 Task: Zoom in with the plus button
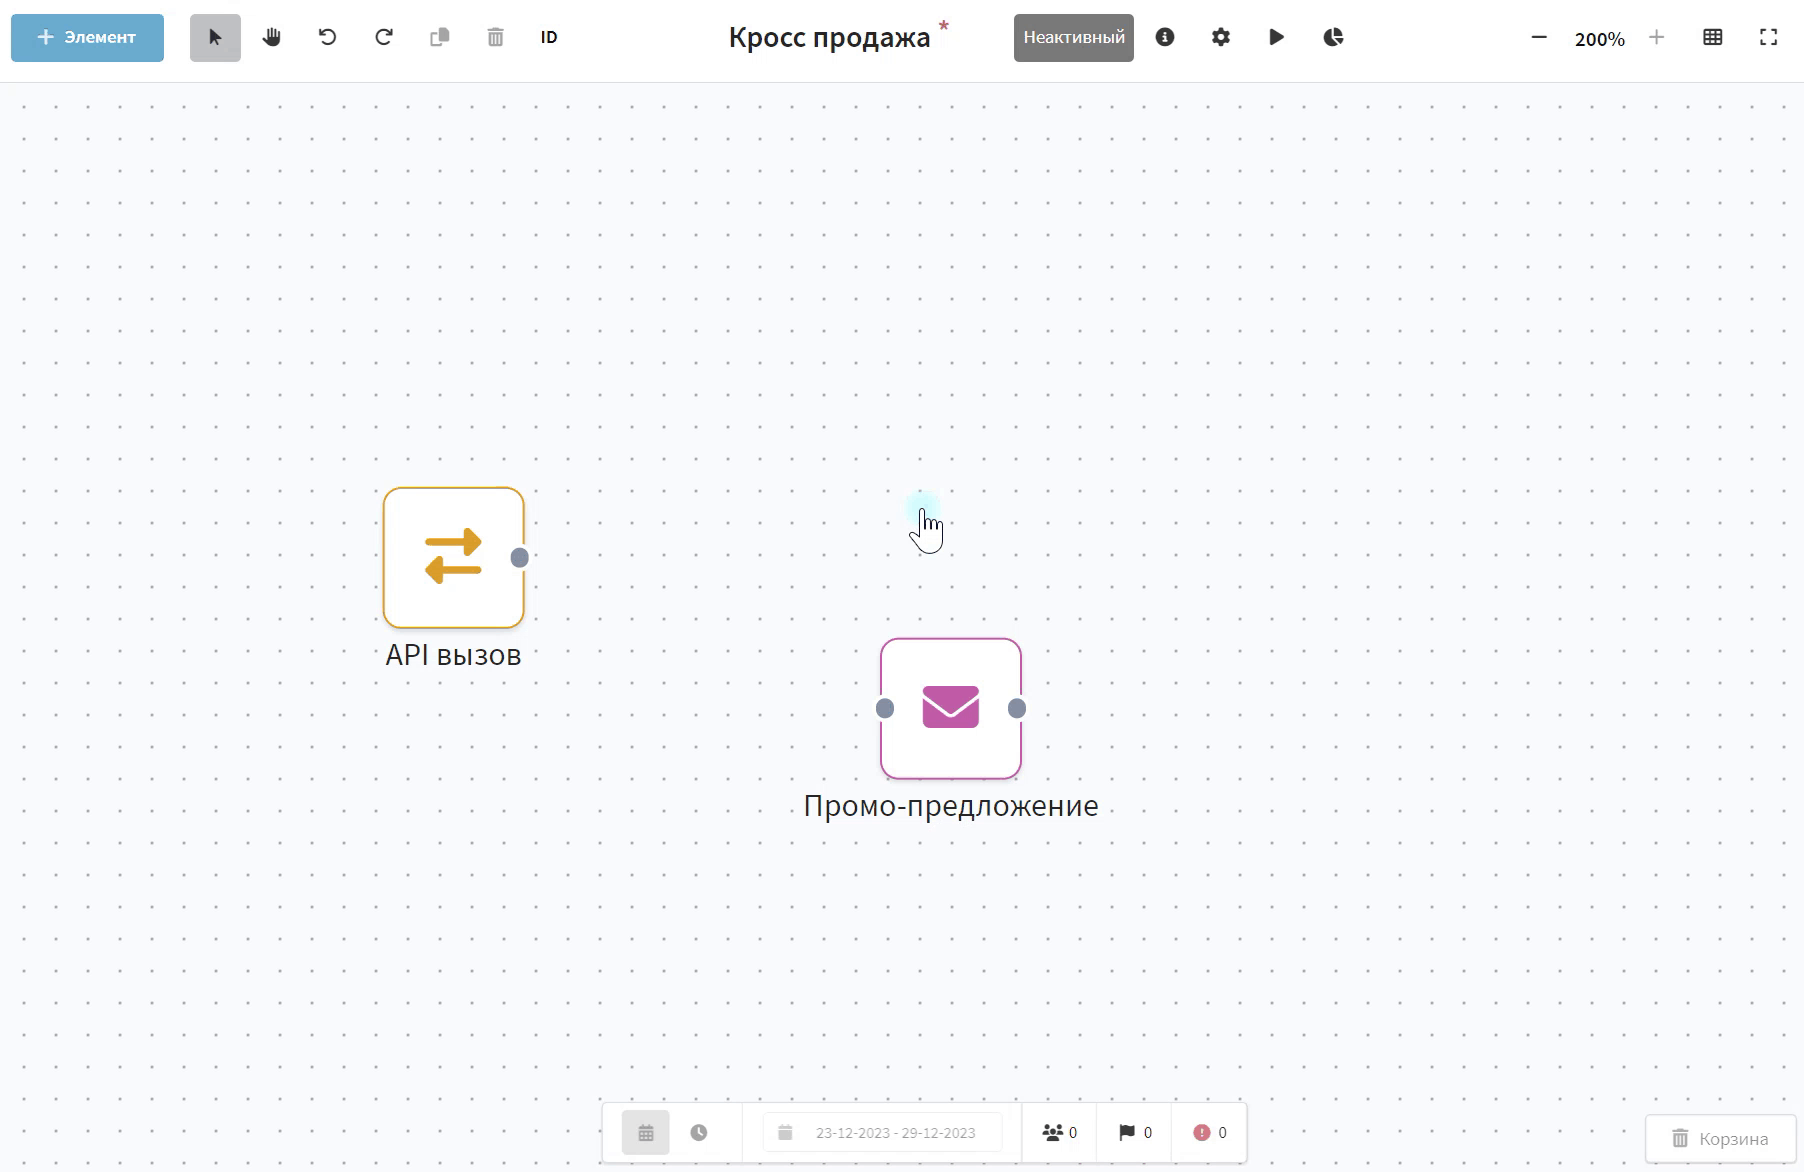coord(1657,38)
